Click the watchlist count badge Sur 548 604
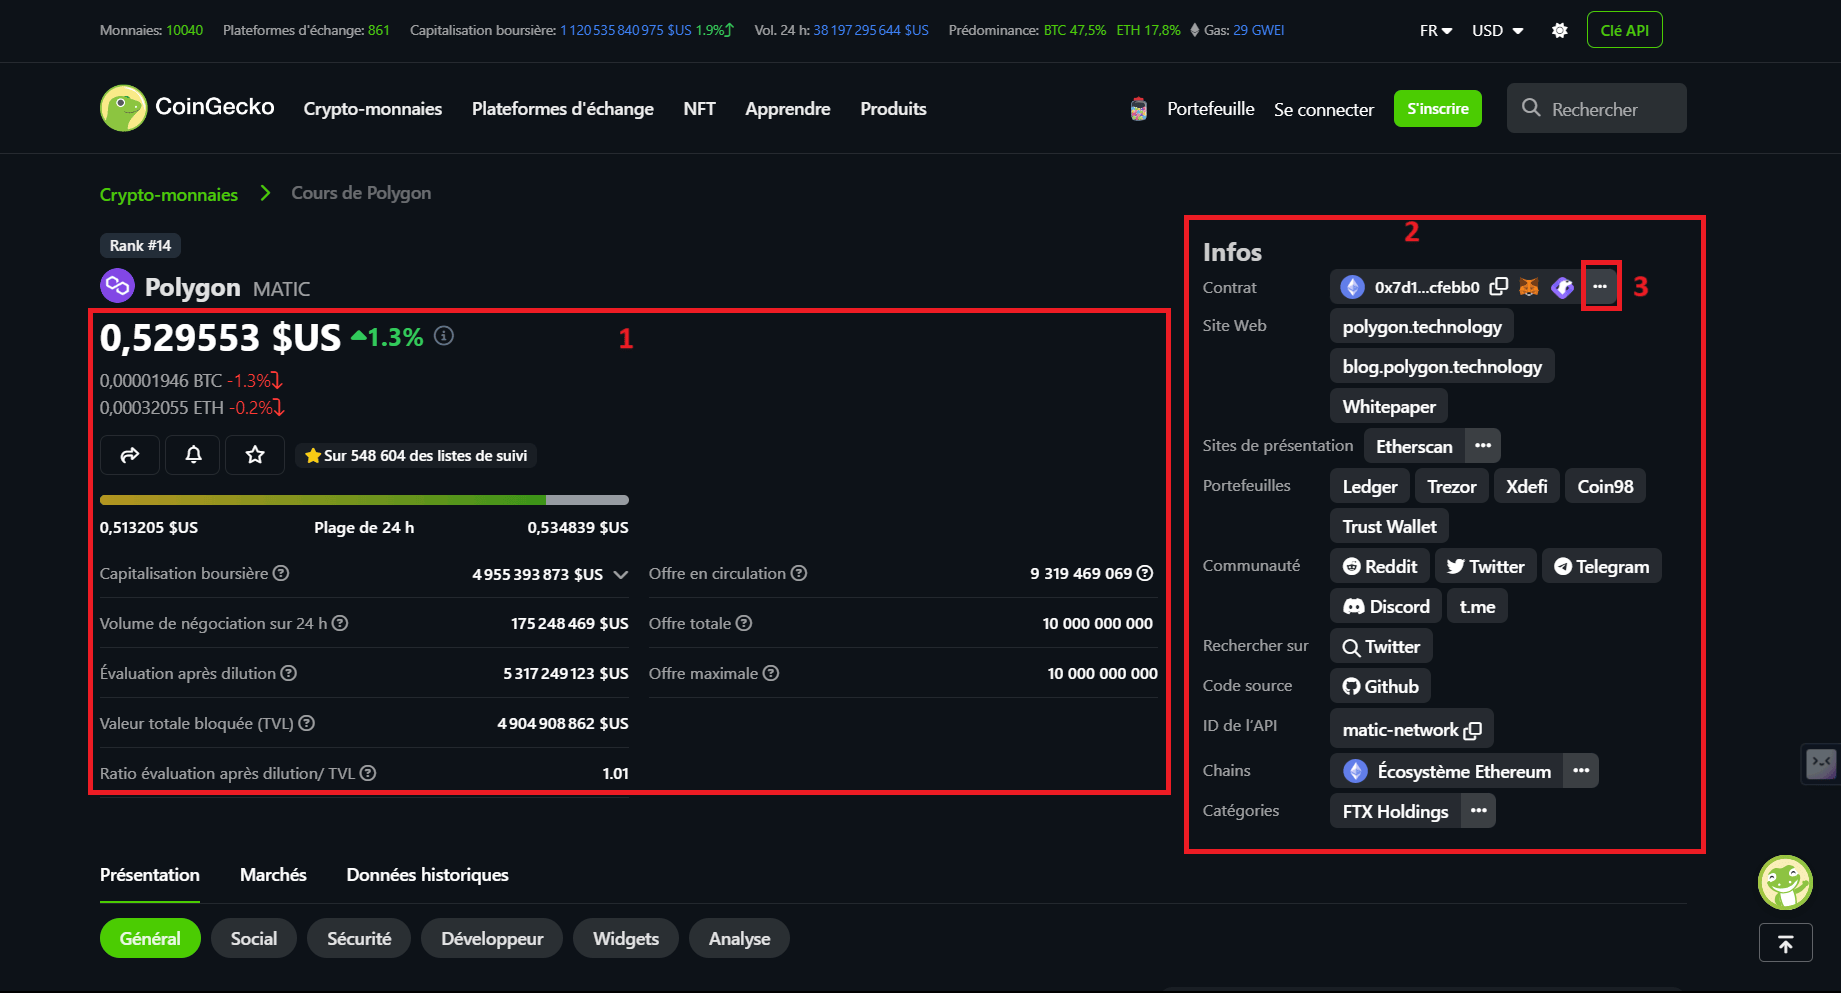 tap(416, 455)
